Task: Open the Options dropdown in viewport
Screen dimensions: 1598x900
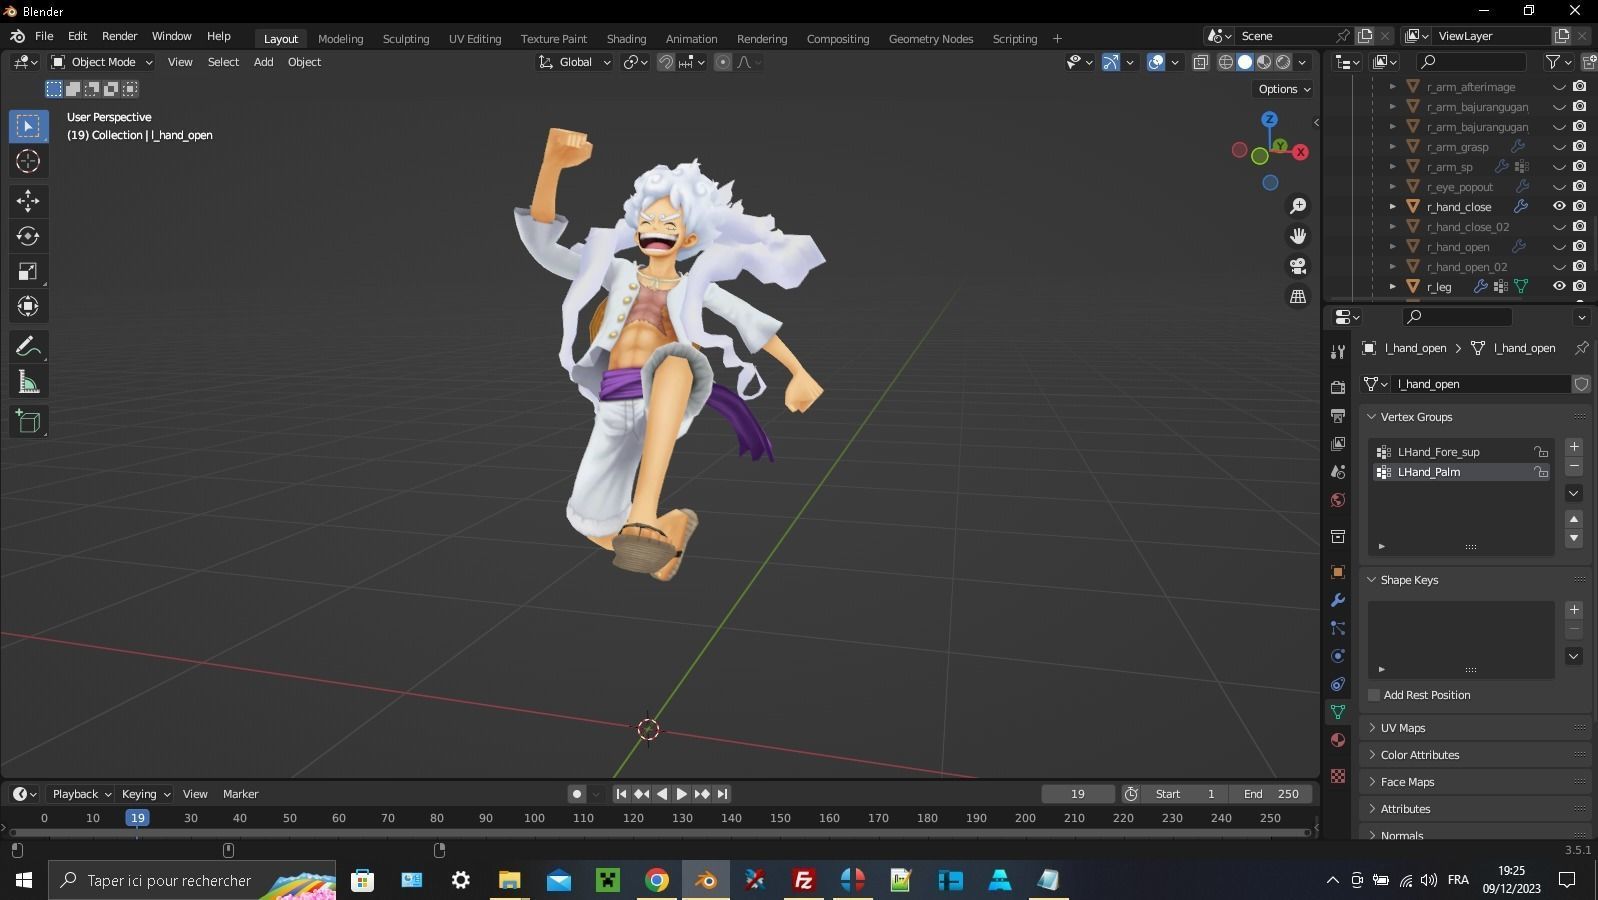Action: point(1285,89)
